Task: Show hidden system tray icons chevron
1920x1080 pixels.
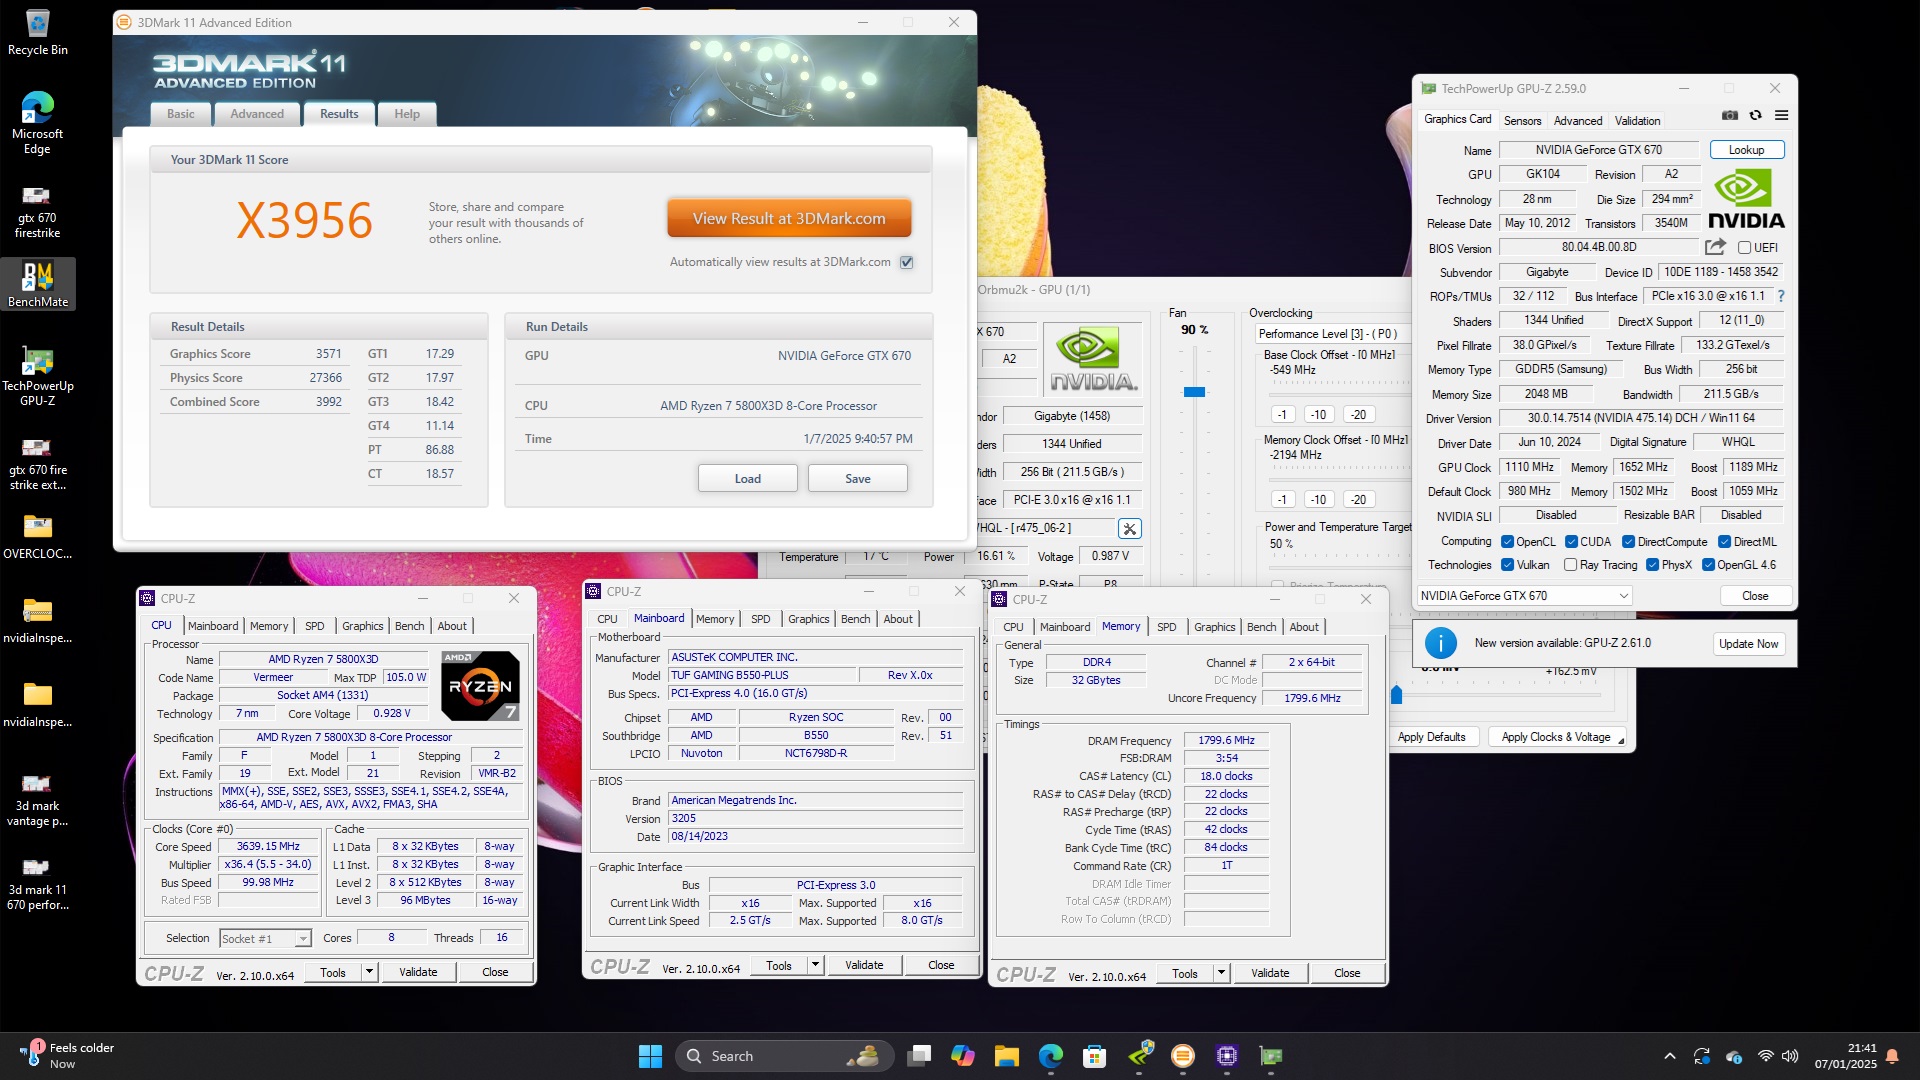Action: pyautogui.click(x=1669, y=1056)
